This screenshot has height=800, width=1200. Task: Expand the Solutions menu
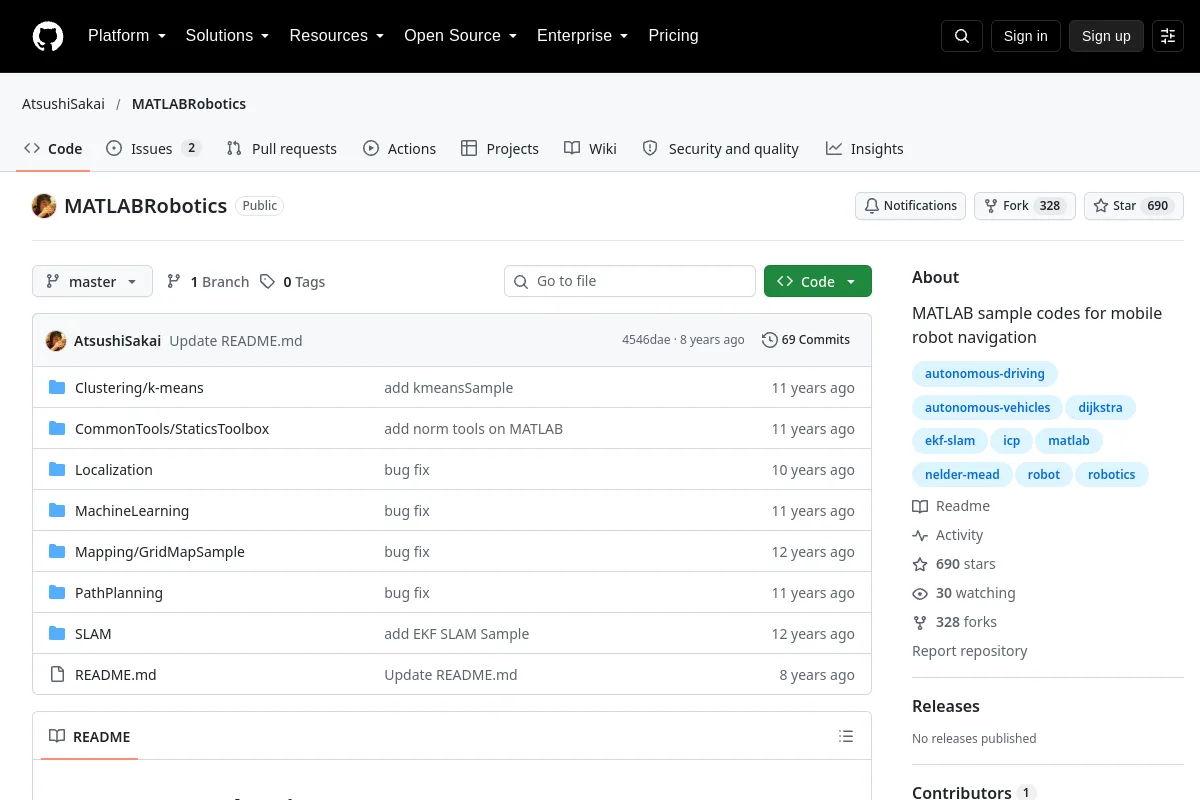(227, 36)
